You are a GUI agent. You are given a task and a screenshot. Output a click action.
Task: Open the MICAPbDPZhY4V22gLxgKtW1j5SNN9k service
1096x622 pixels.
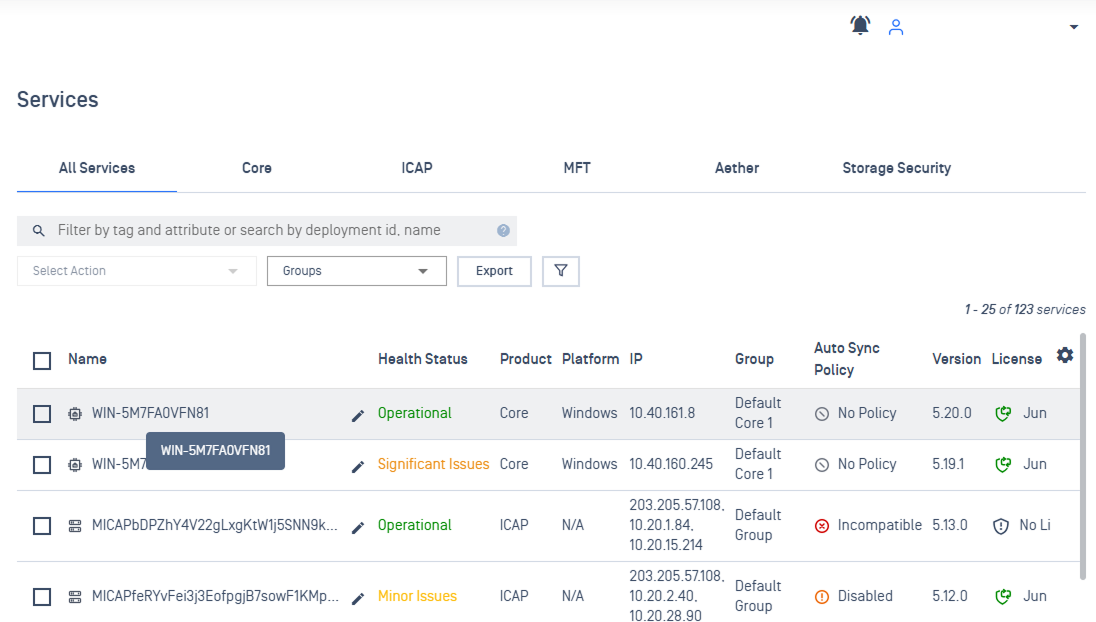pyautogui.click(x=215, y=525)
